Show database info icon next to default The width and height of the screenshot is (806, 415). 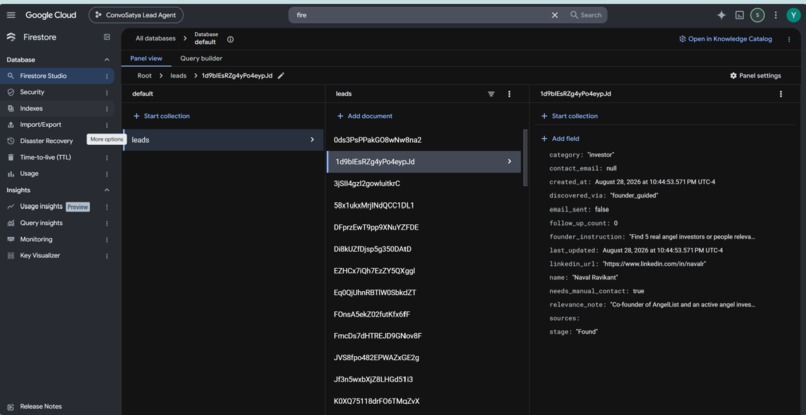pos(230,39)
